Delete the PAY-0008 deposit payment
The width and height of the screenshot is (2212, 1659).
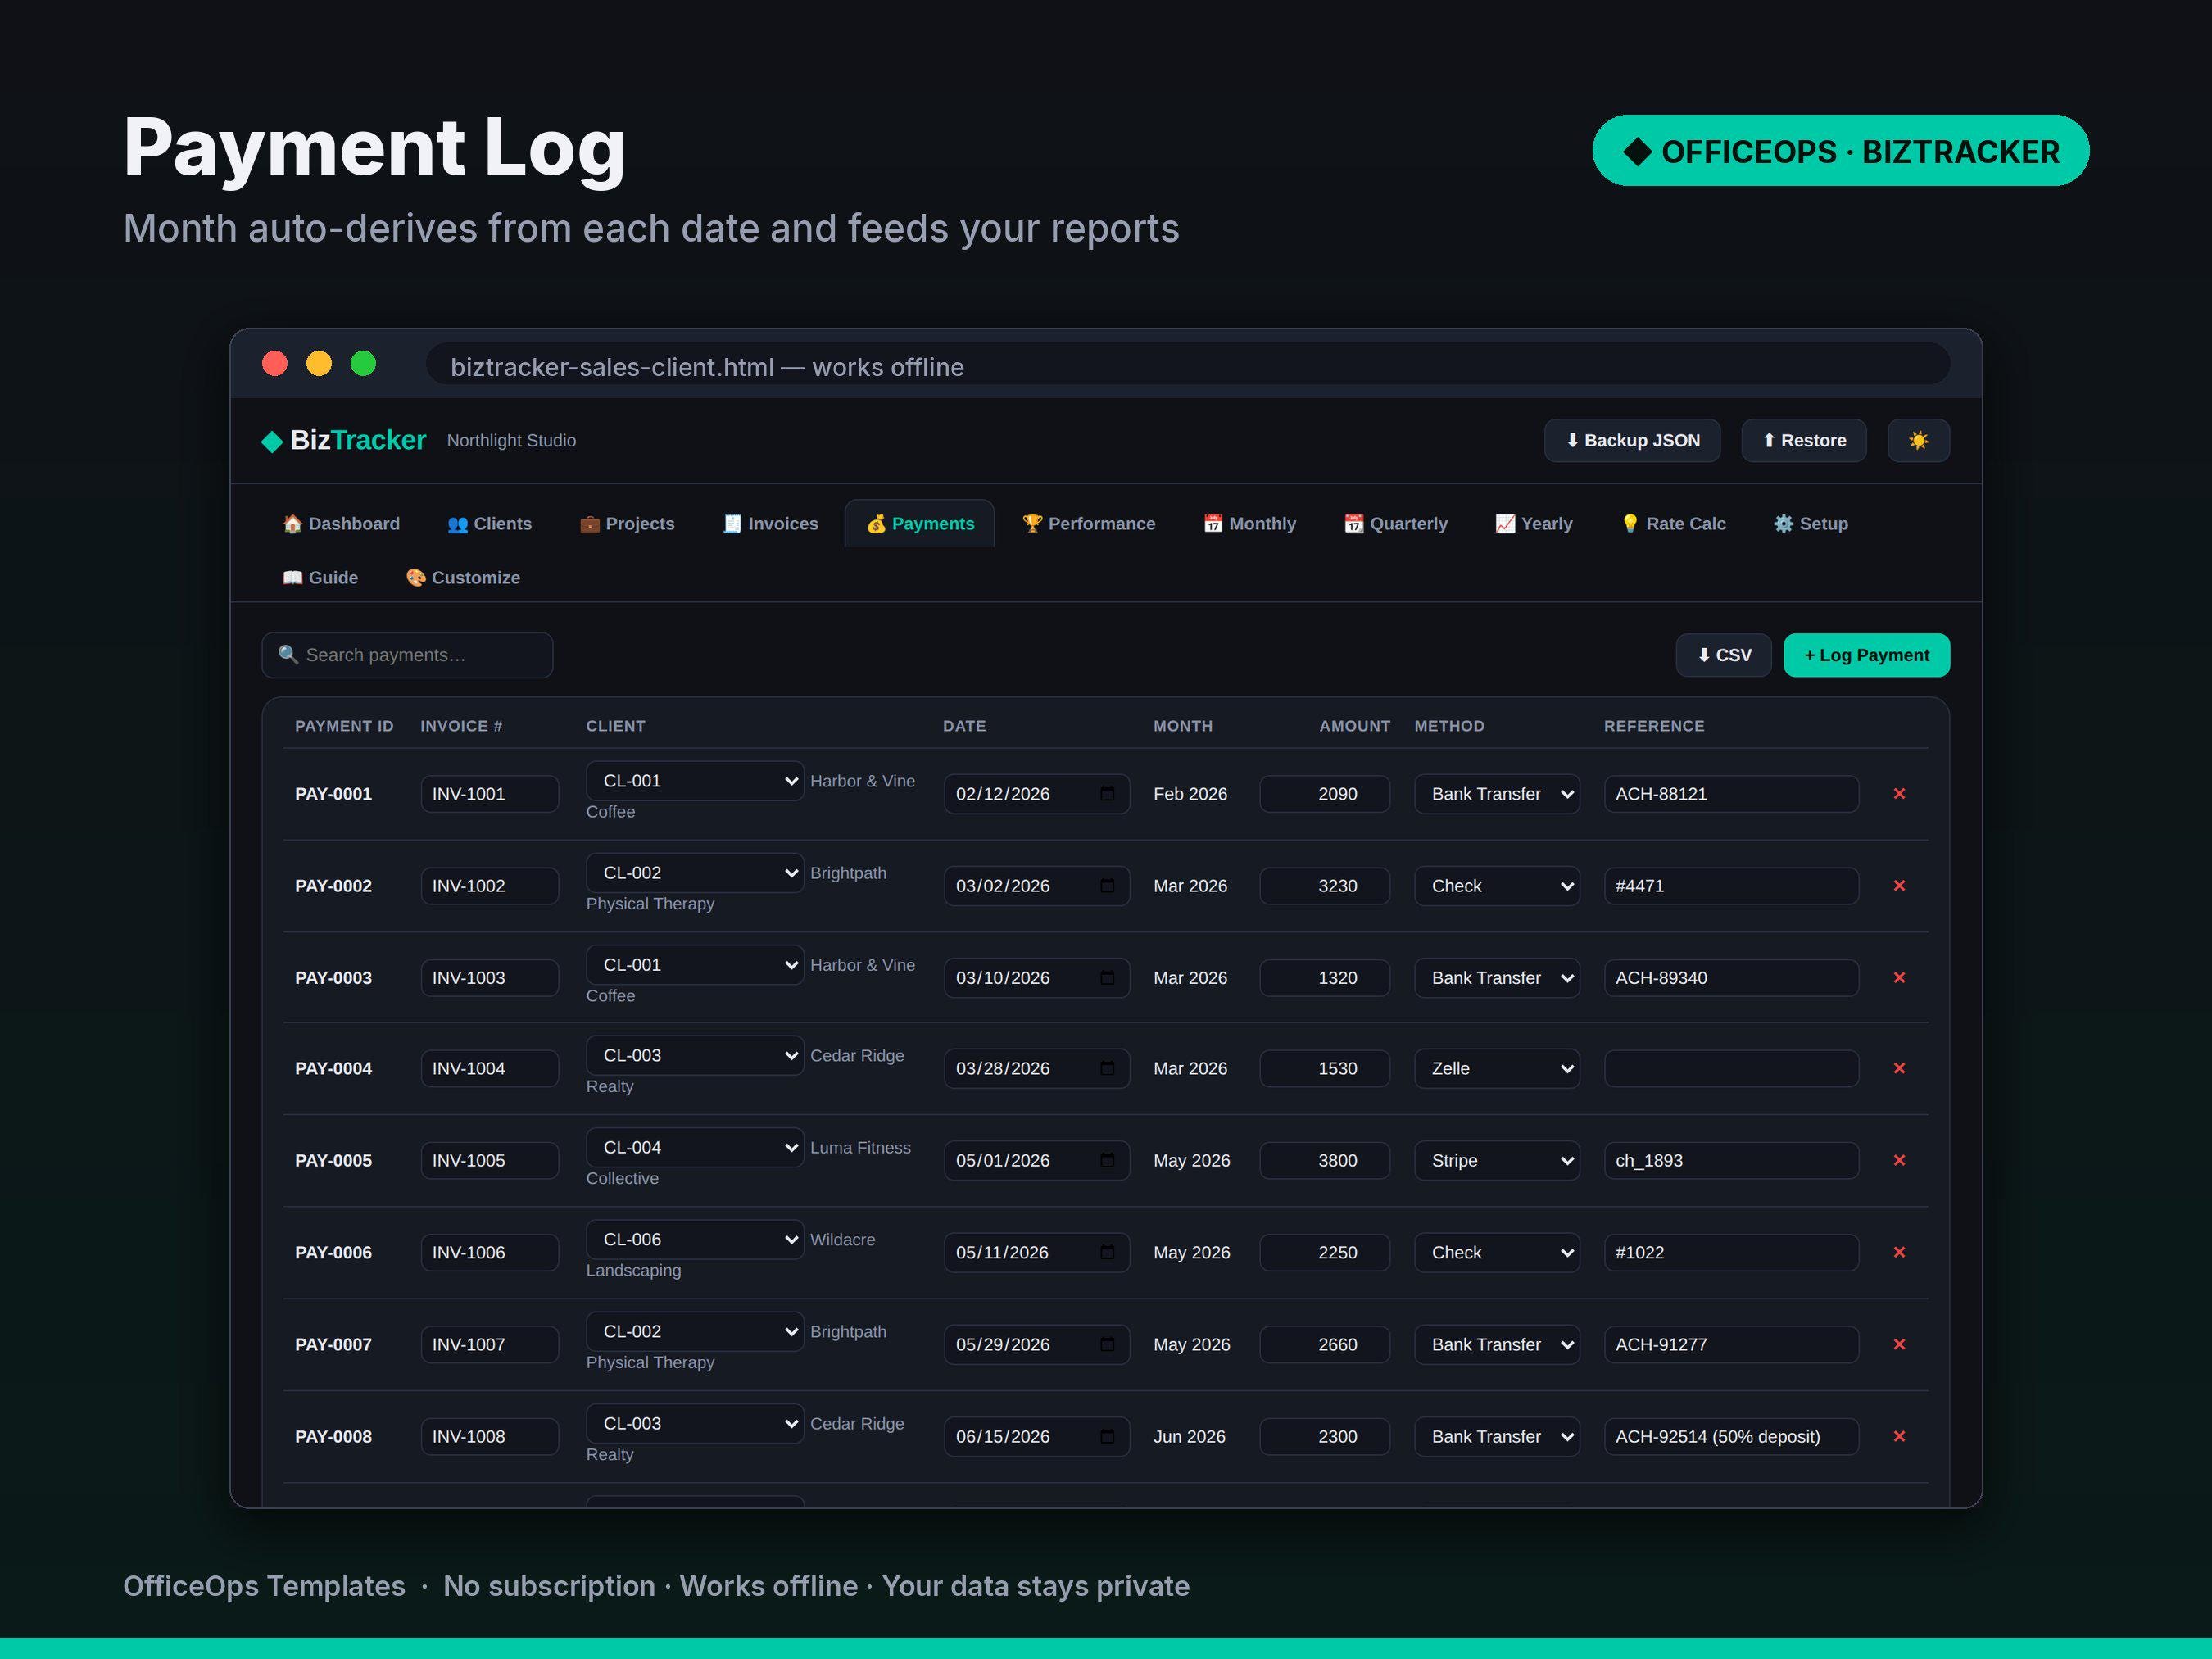click(1899, 1437)
